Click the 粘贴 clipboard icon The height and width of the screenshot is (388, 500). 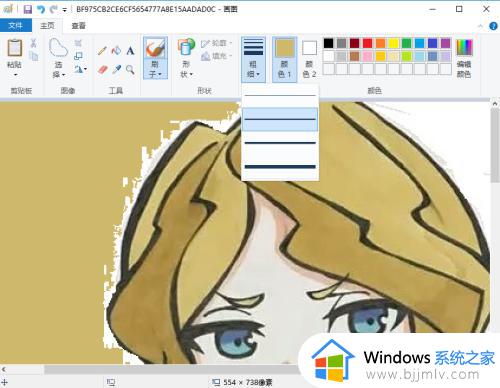[x=14, y=48]
